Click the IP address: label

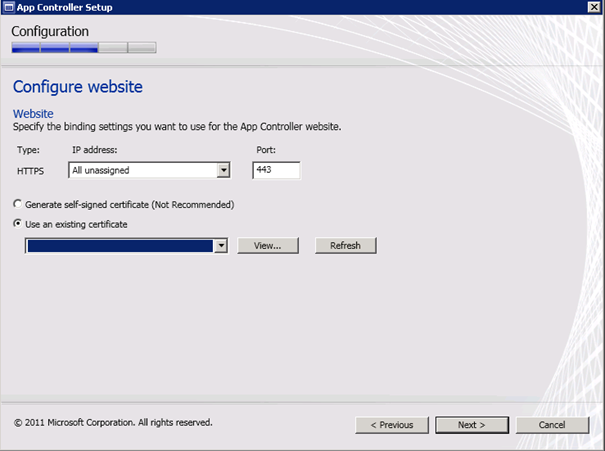[95, 150]
